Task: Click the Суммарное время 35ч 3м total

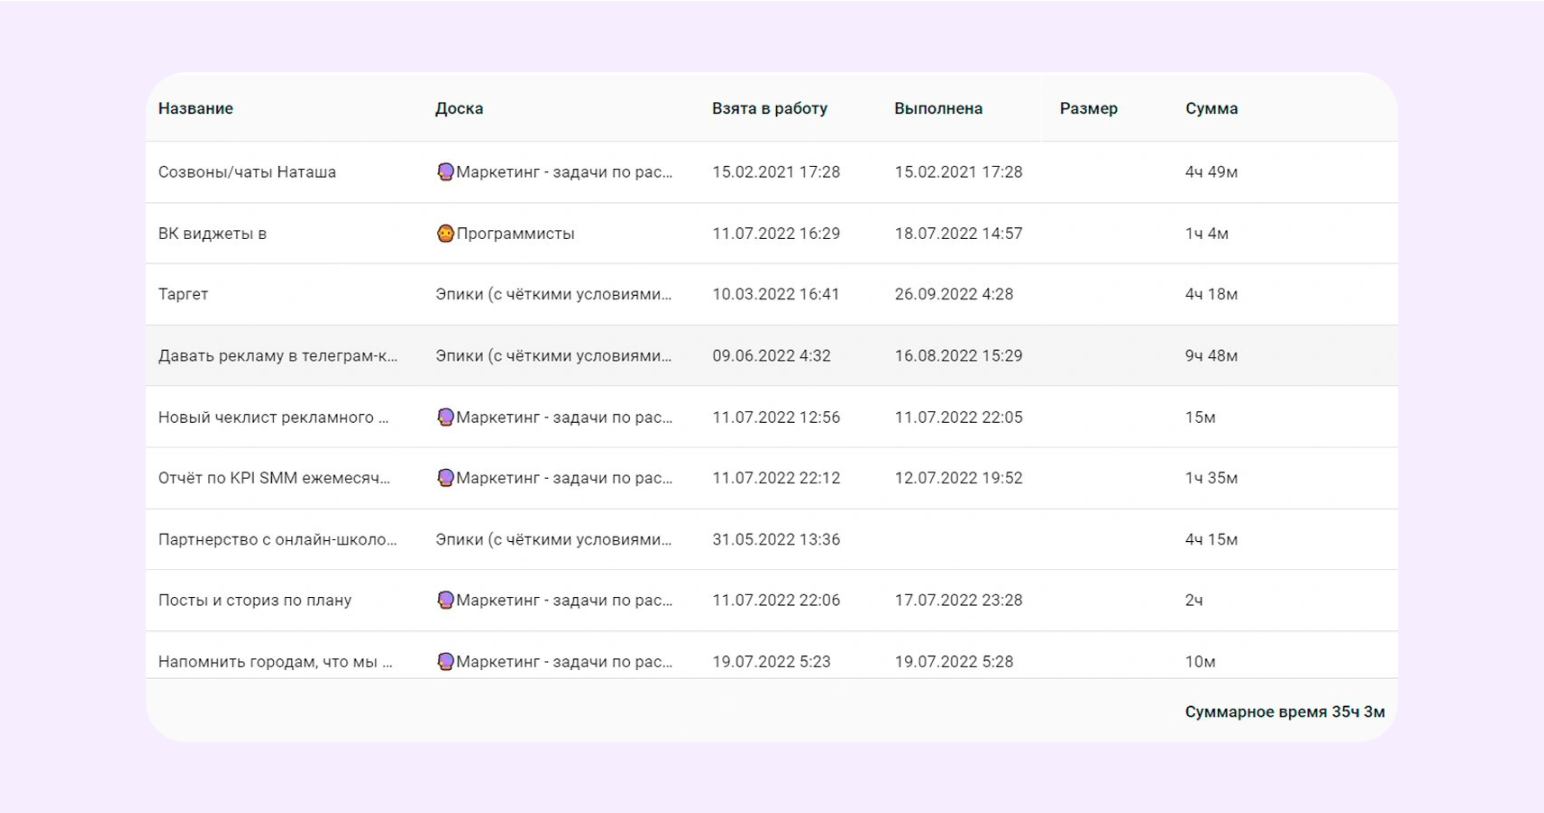Action: (1285, 712)
